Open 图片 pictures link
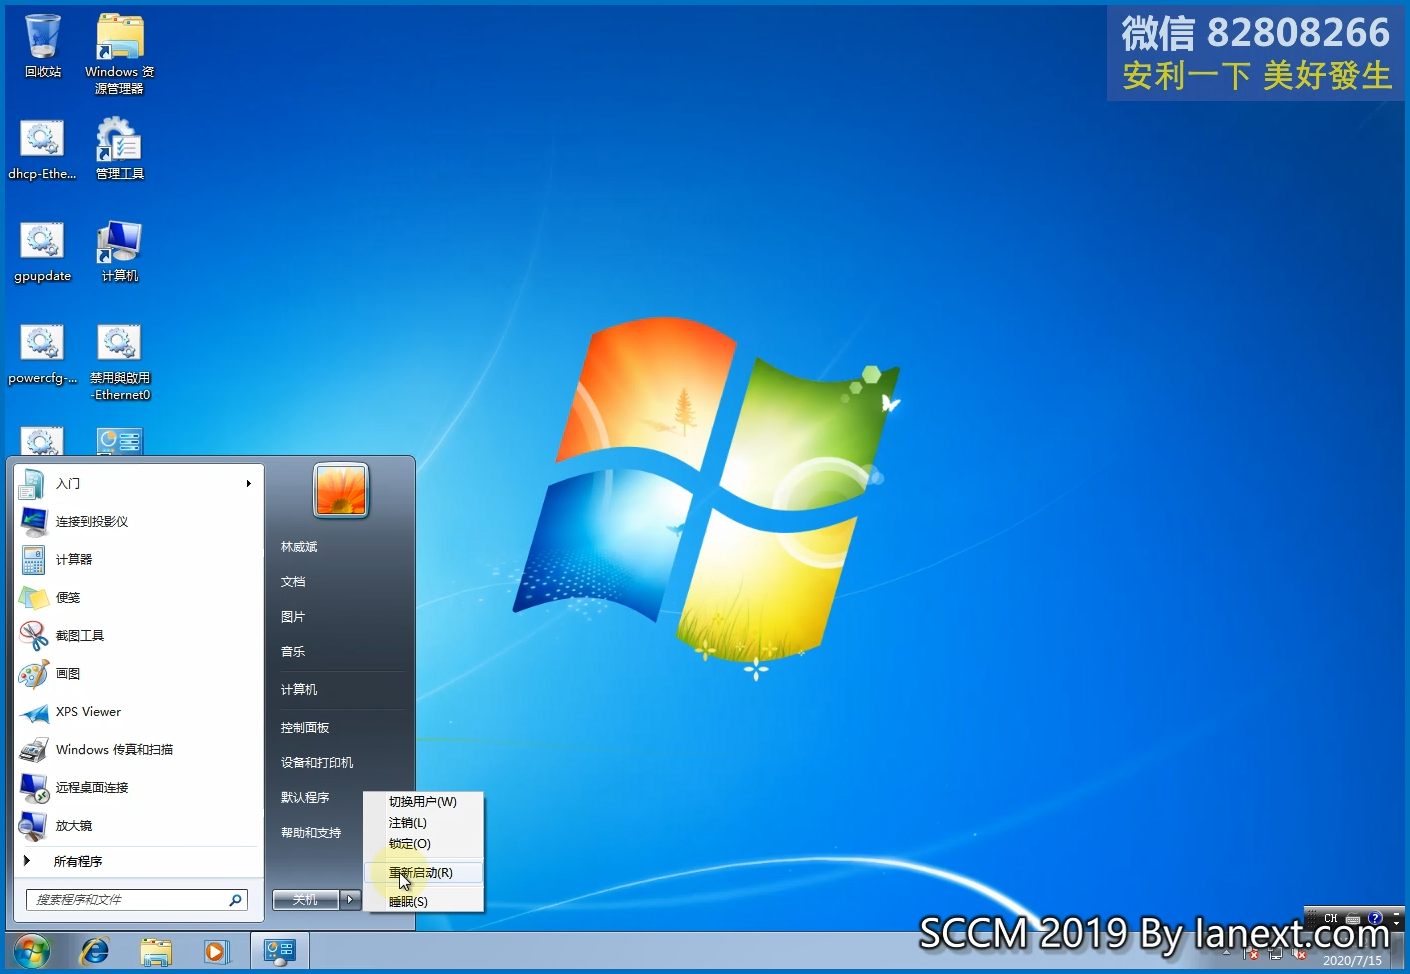1410x974 pixels. (x=293, y=617)
